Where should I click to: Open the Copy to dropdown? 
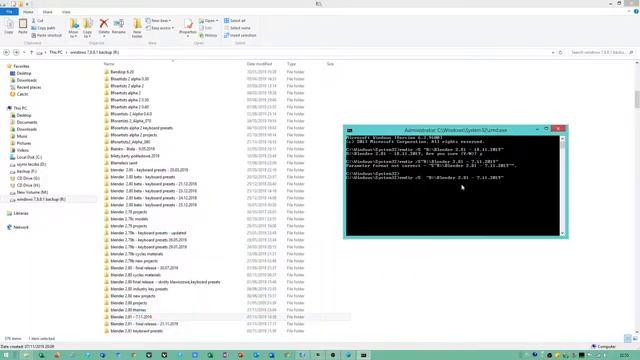(x=88, y=29)
